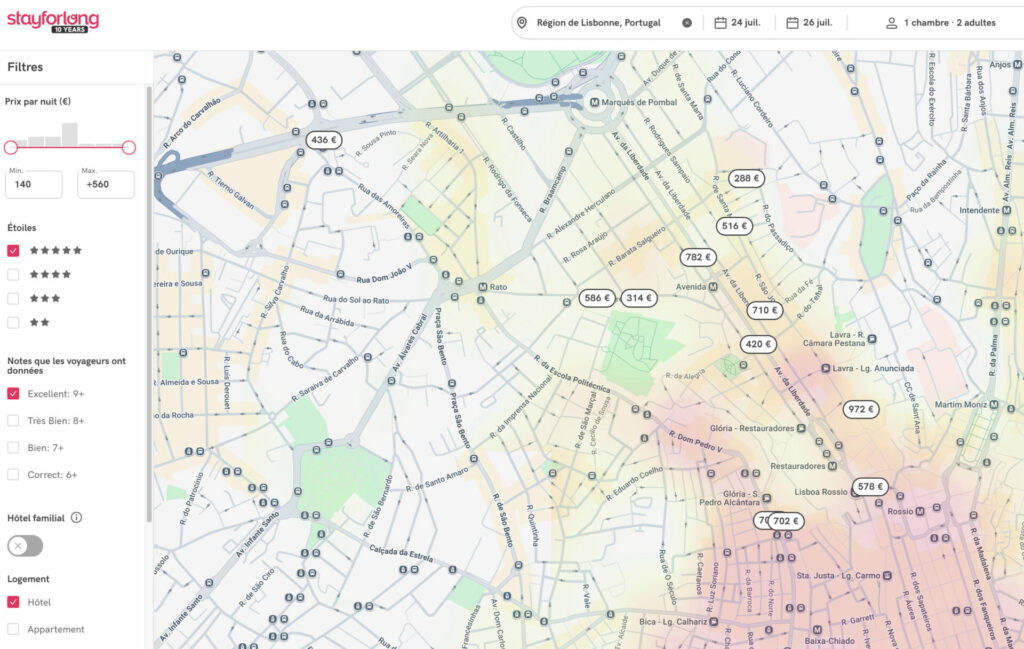Click the Baixa-Chiado metro icon
The image size is (1024, 649).
817,630
